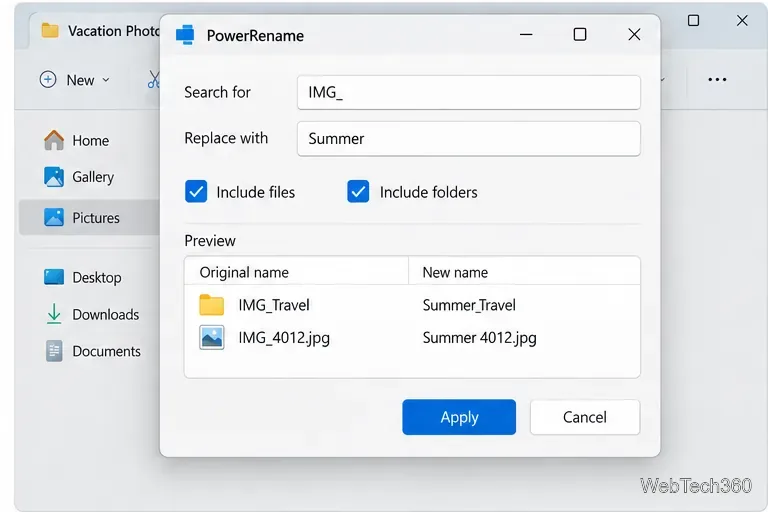Viewport: 768px width, 512px height.
Task: Click the Downloads arrow icon in sidebar
Action: point(54,314)
